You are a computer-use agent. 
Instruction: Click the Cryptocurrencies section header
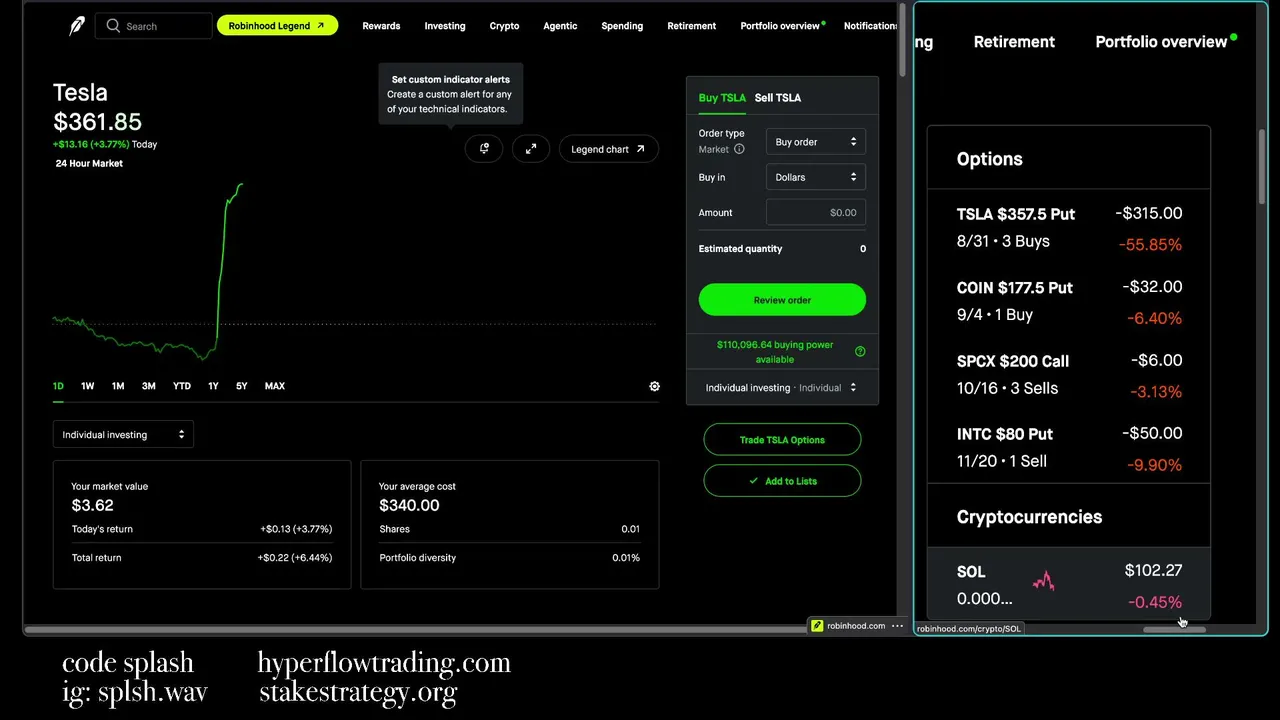click(1029, 517)
